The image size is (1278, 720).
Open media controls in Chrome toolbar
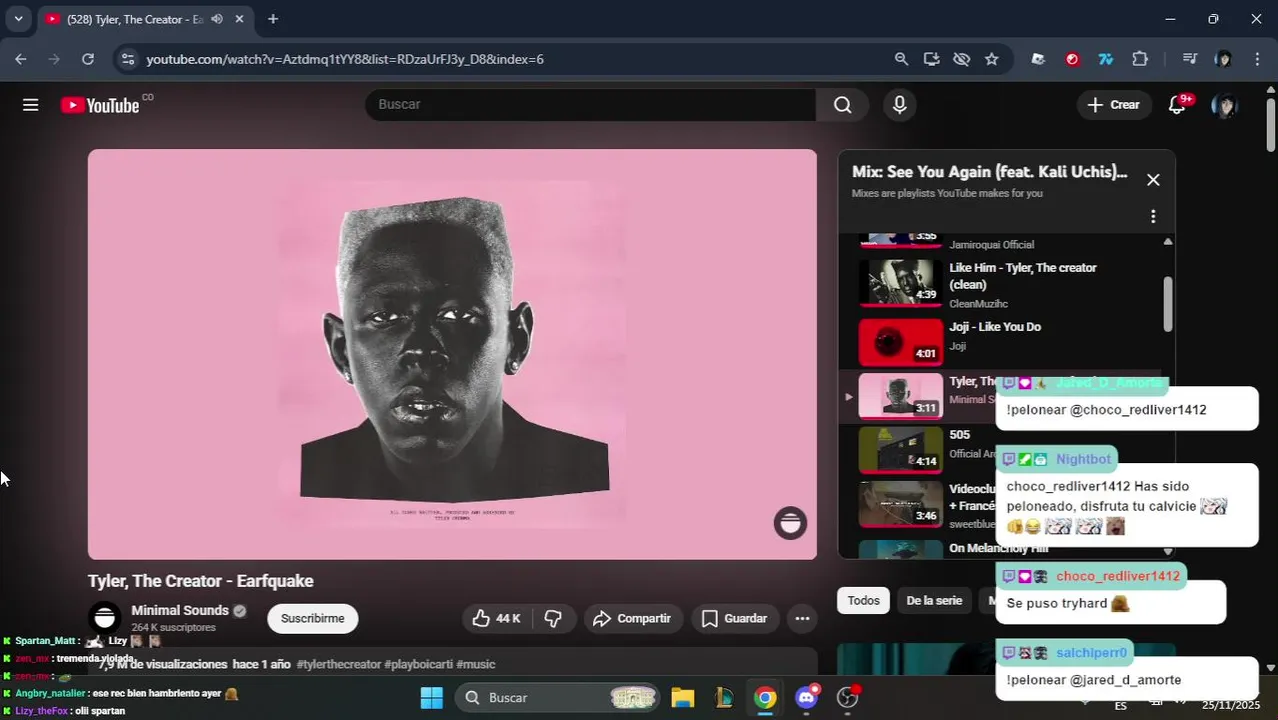[1190, 59]
